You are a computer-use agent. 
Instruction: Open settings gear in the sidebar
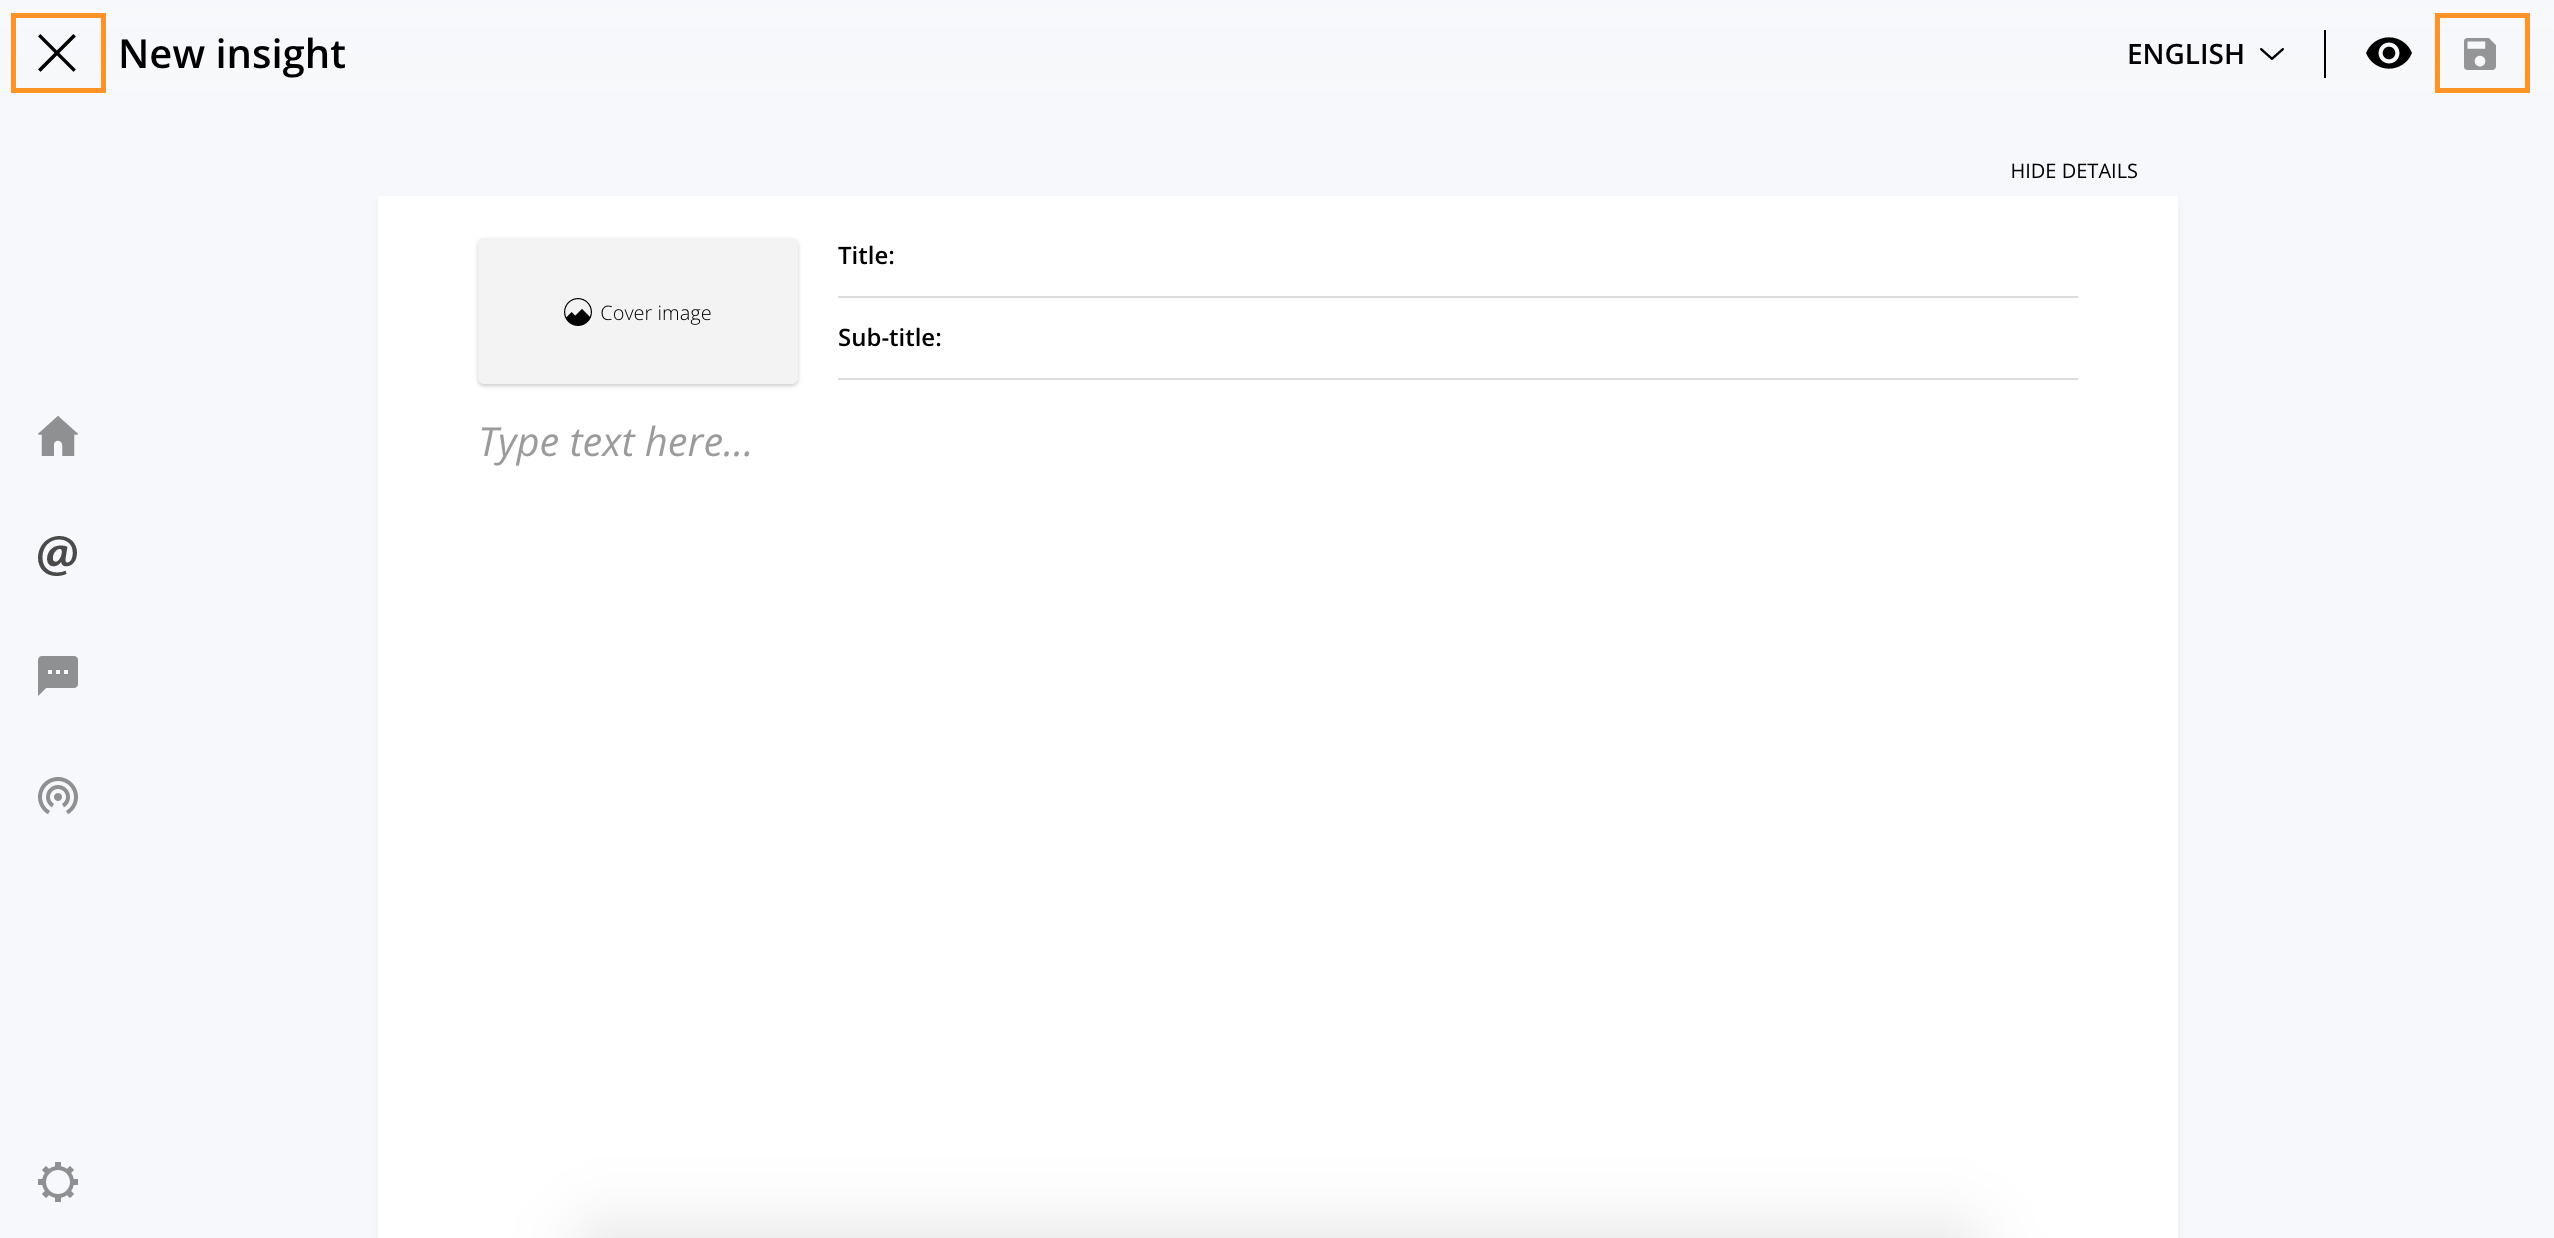pyautogui.click(x=58, y=1182)
